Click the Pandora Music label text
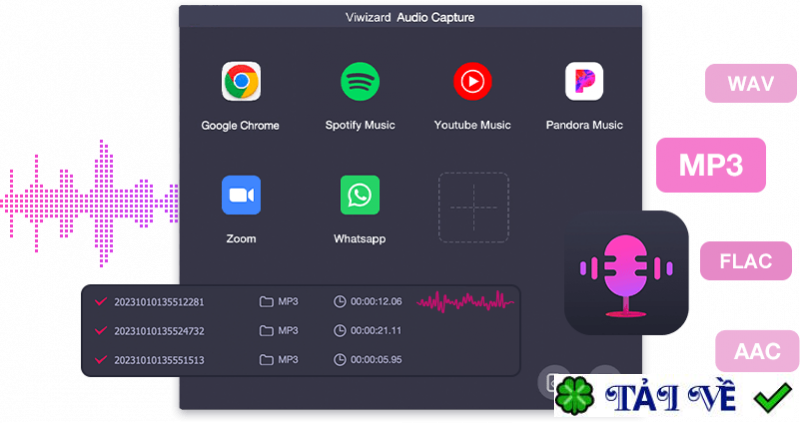Viewport: 800px width, 423px height. (584, 125)
